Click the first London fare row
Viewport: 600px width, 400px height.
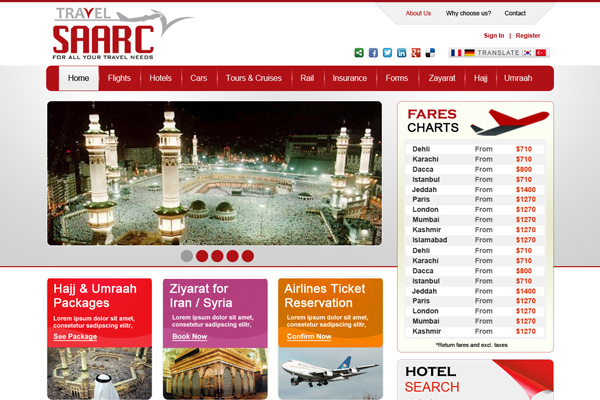[475, 210]
